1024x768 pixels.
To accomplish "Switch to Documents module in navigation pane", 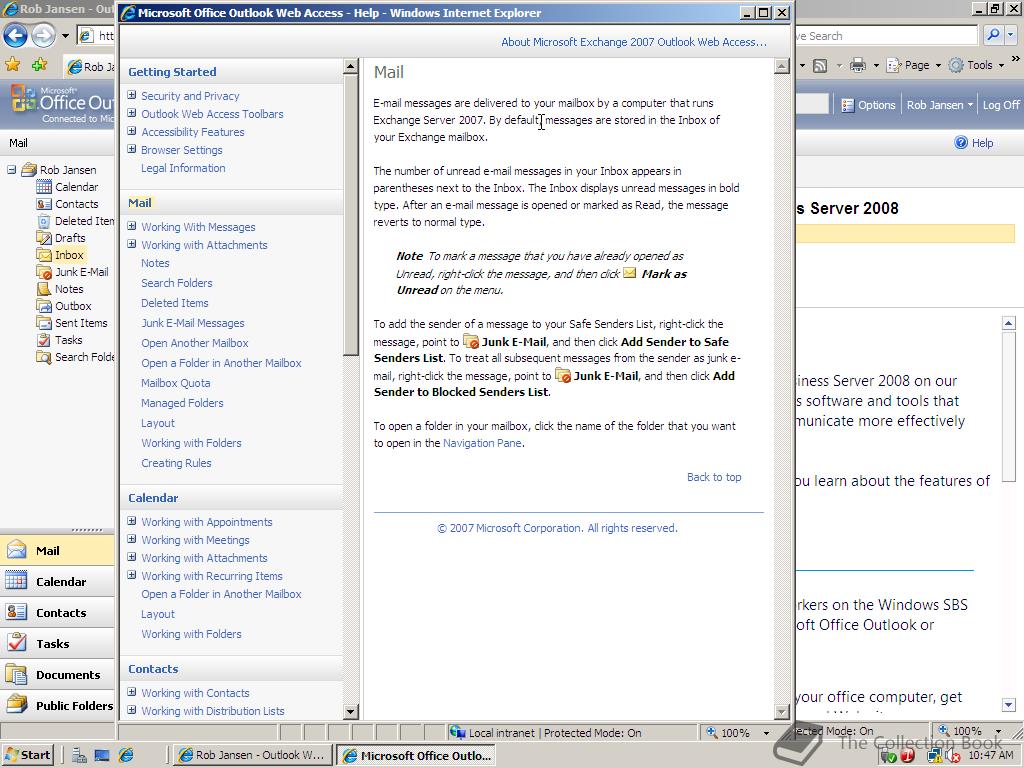I will (x=57, y=674).
